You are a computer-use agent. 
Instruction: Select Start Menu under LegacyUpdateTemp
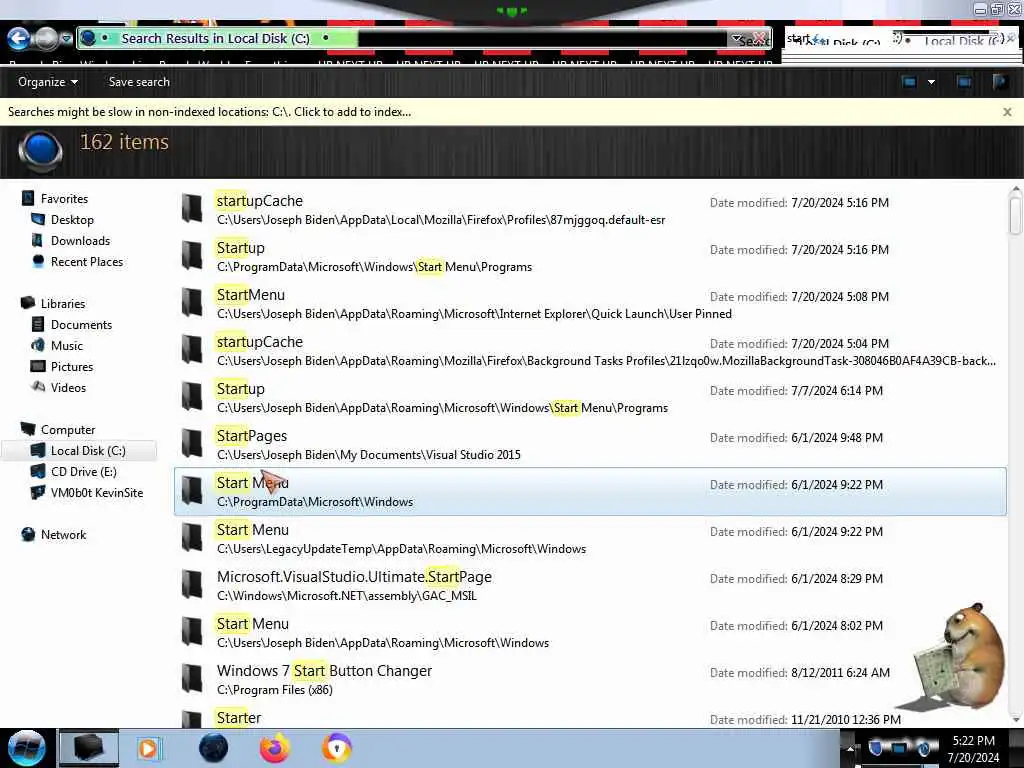(590, 538)
